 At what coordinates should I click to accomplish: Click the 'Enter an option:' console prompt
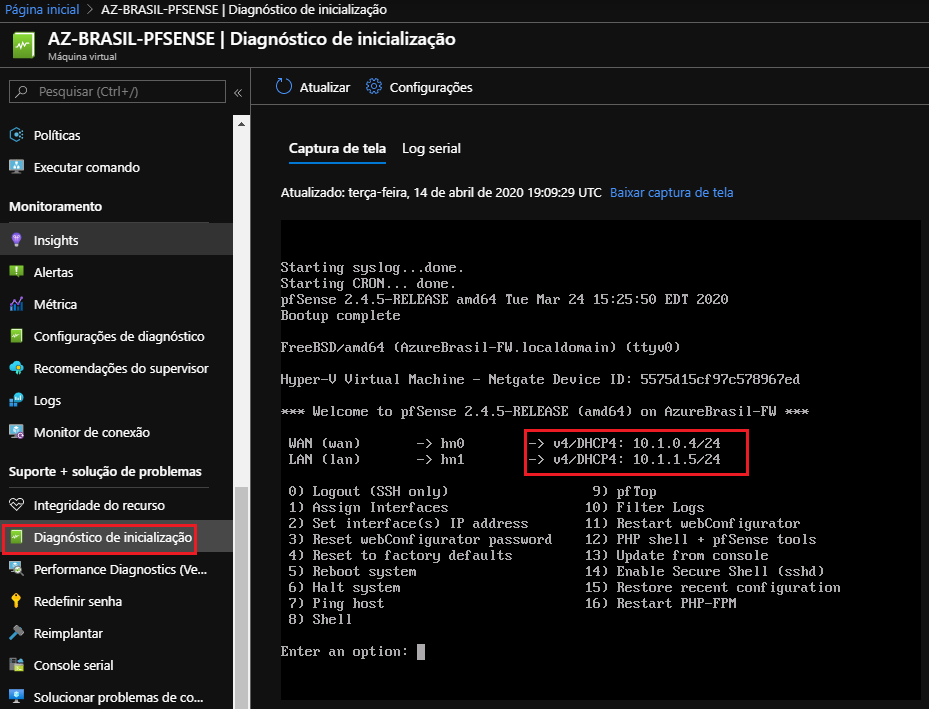344,651
